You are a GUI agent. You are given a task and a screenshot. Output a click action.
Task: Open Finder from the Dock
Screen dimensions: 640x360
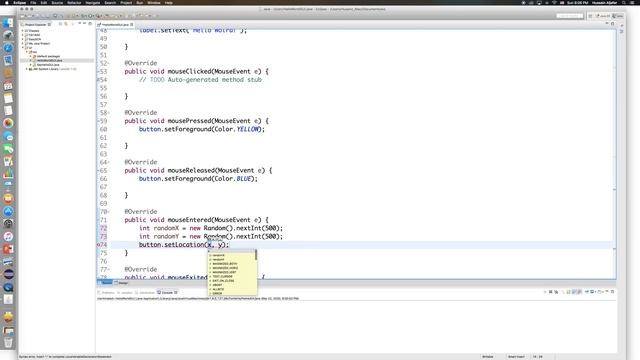8,23
